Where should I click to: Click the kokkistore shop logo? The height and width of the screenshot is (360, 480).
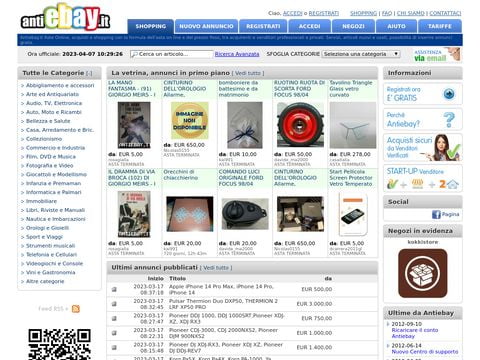pyautogui.click(x=423, y=273)
